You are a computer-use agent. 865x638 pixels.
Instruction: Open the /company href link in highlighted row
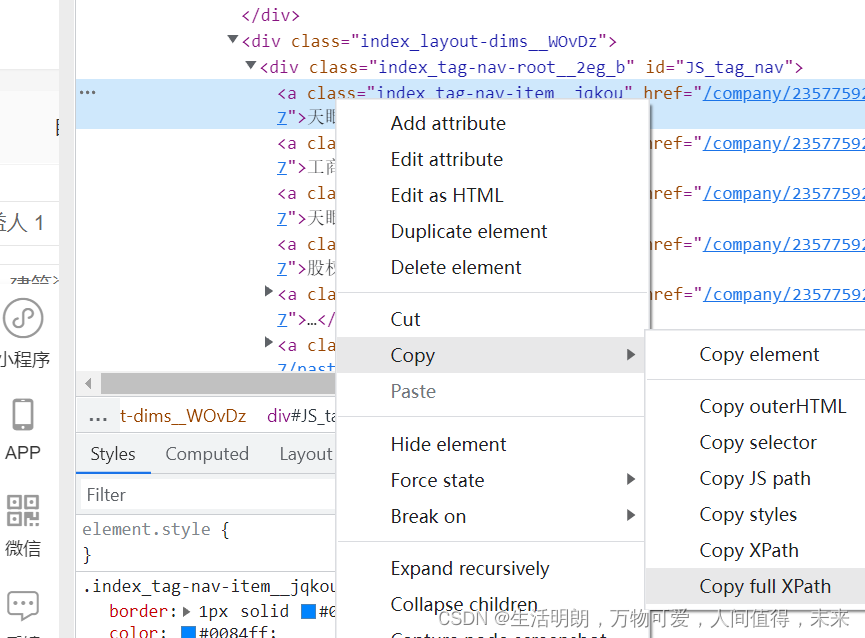pos(783,93)
